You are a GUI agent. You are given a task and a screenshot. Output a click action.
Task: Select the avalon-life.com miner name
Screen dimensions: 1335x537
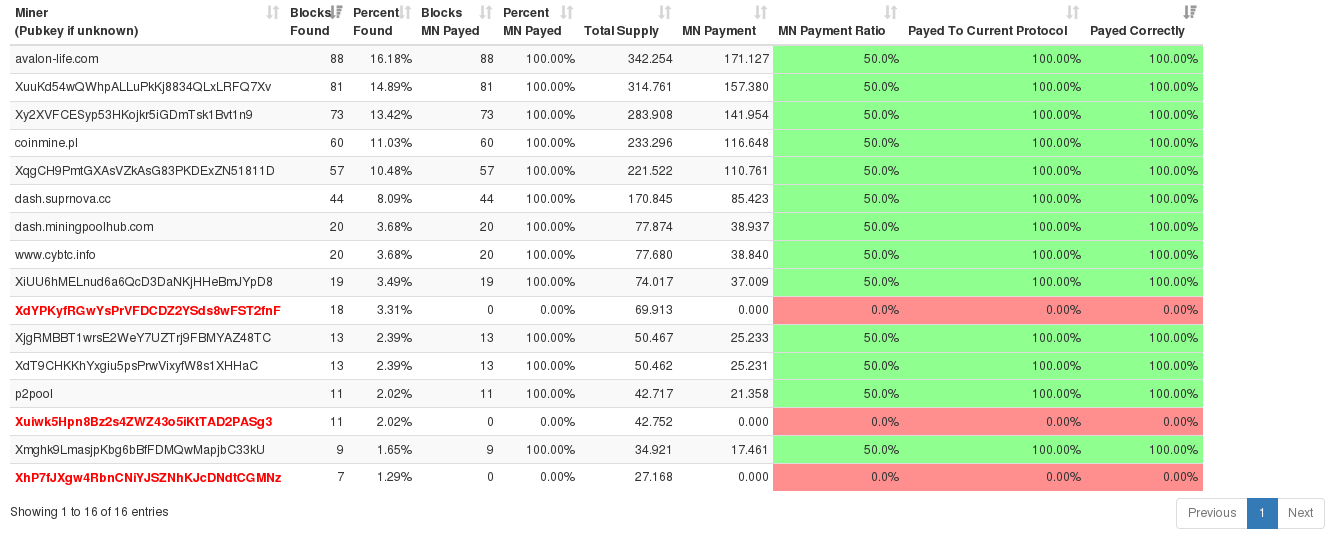tap(56, 59)
